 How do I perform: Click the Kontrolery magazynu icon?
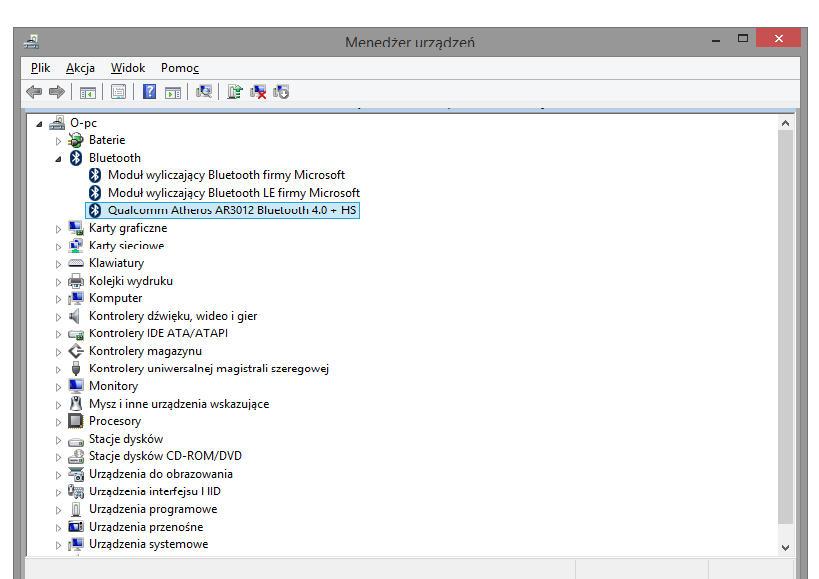[x=76, y=351]
